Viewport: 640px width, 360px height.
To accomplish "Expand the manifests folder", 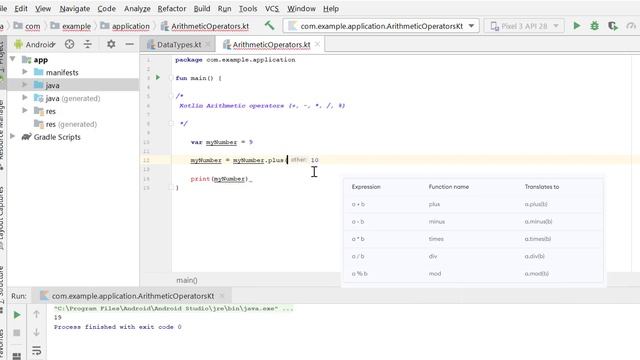I will click(25, 72).
